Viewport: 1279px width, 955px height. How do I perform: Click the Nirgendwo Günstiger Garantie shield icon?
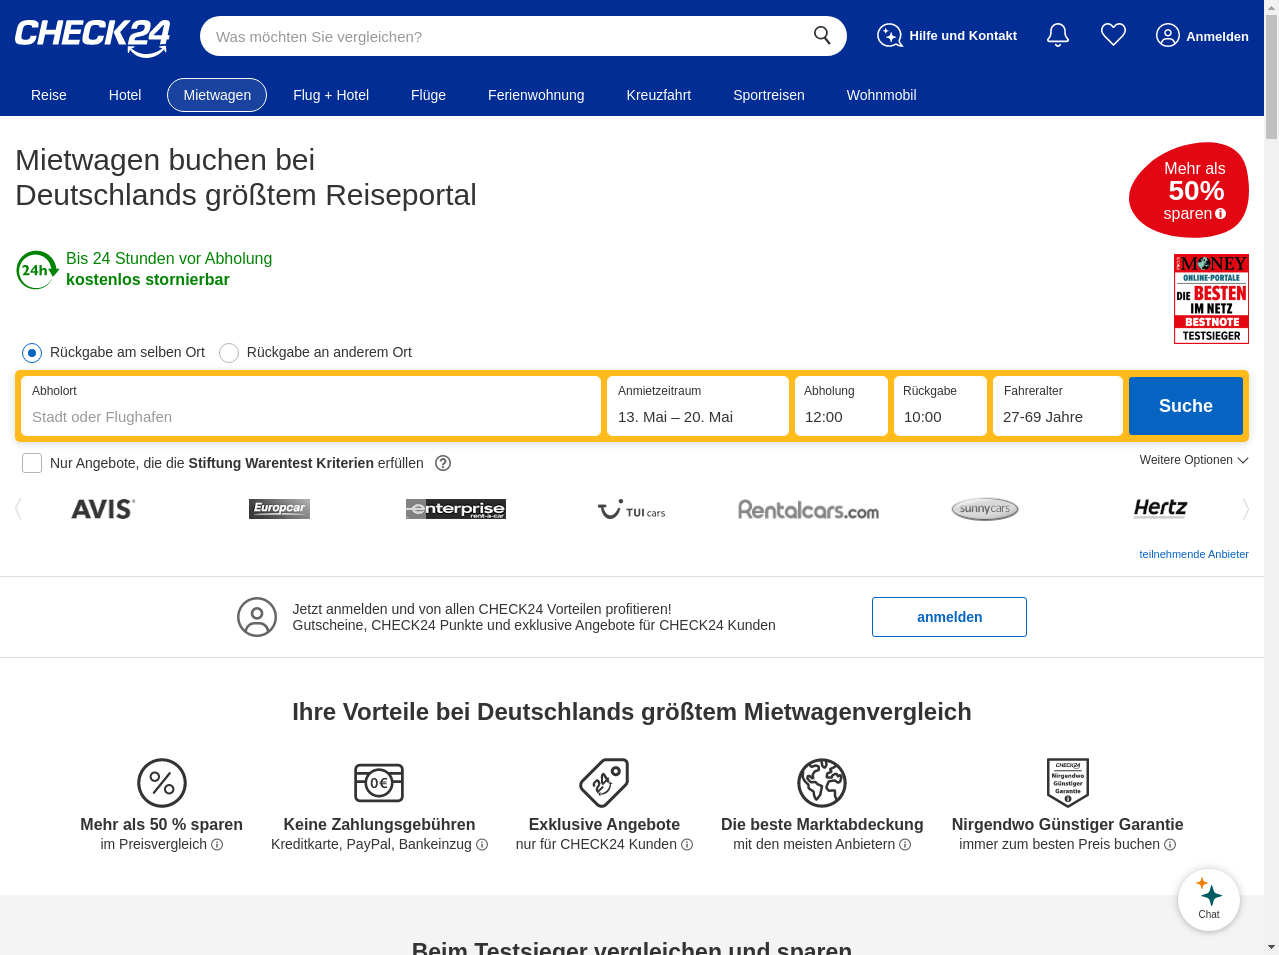[1068, 783]
